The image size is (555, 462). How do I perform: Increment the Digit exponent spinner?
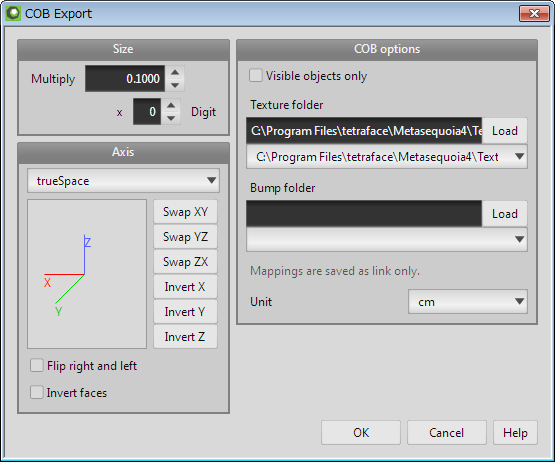171,105
